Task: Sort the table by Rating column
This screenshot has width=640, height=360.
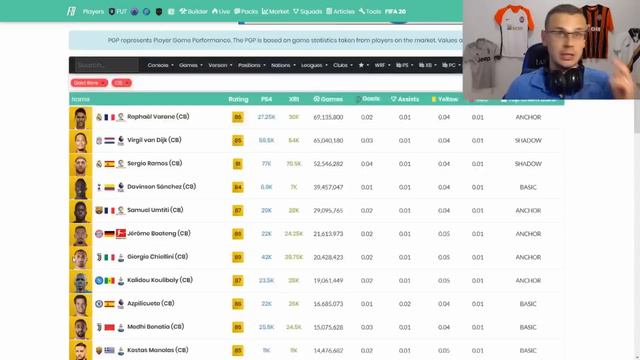Action: (x=238, y=99)
